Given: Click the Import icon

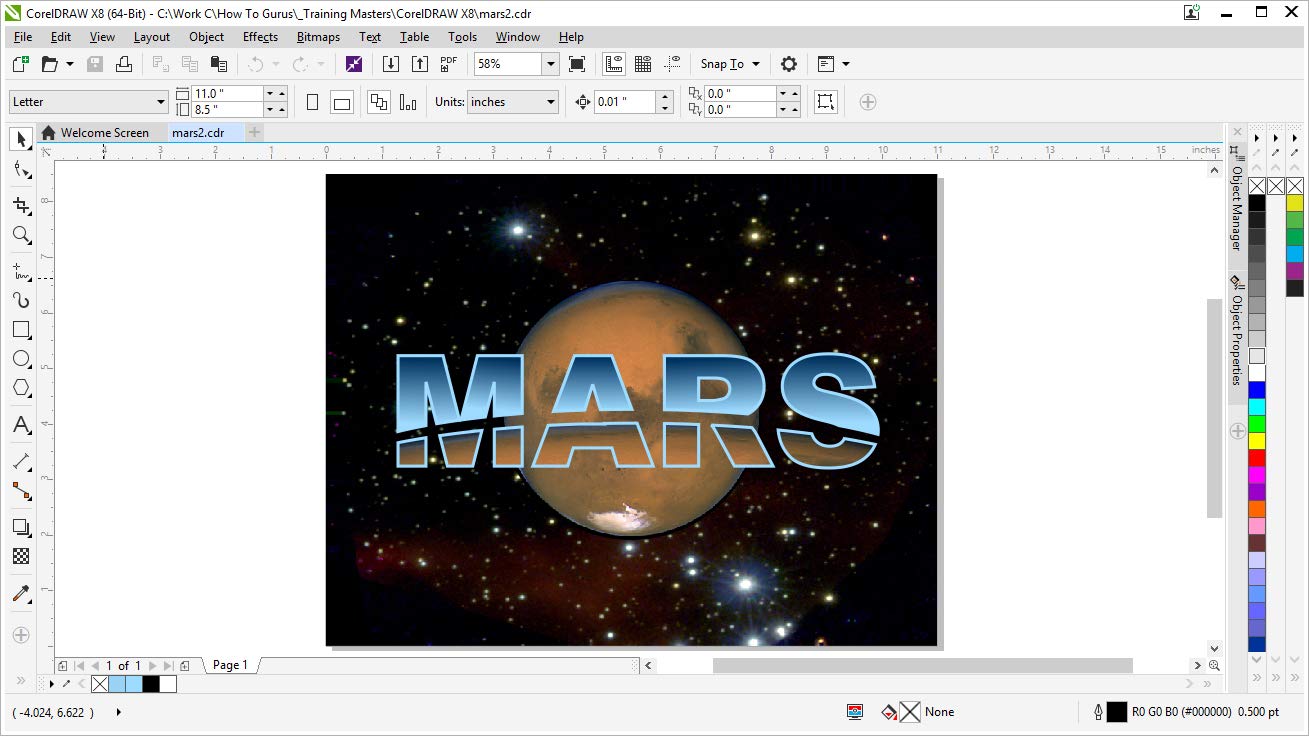Looking at the screenshot, I should pyautogui.click(x=392, y=64).
